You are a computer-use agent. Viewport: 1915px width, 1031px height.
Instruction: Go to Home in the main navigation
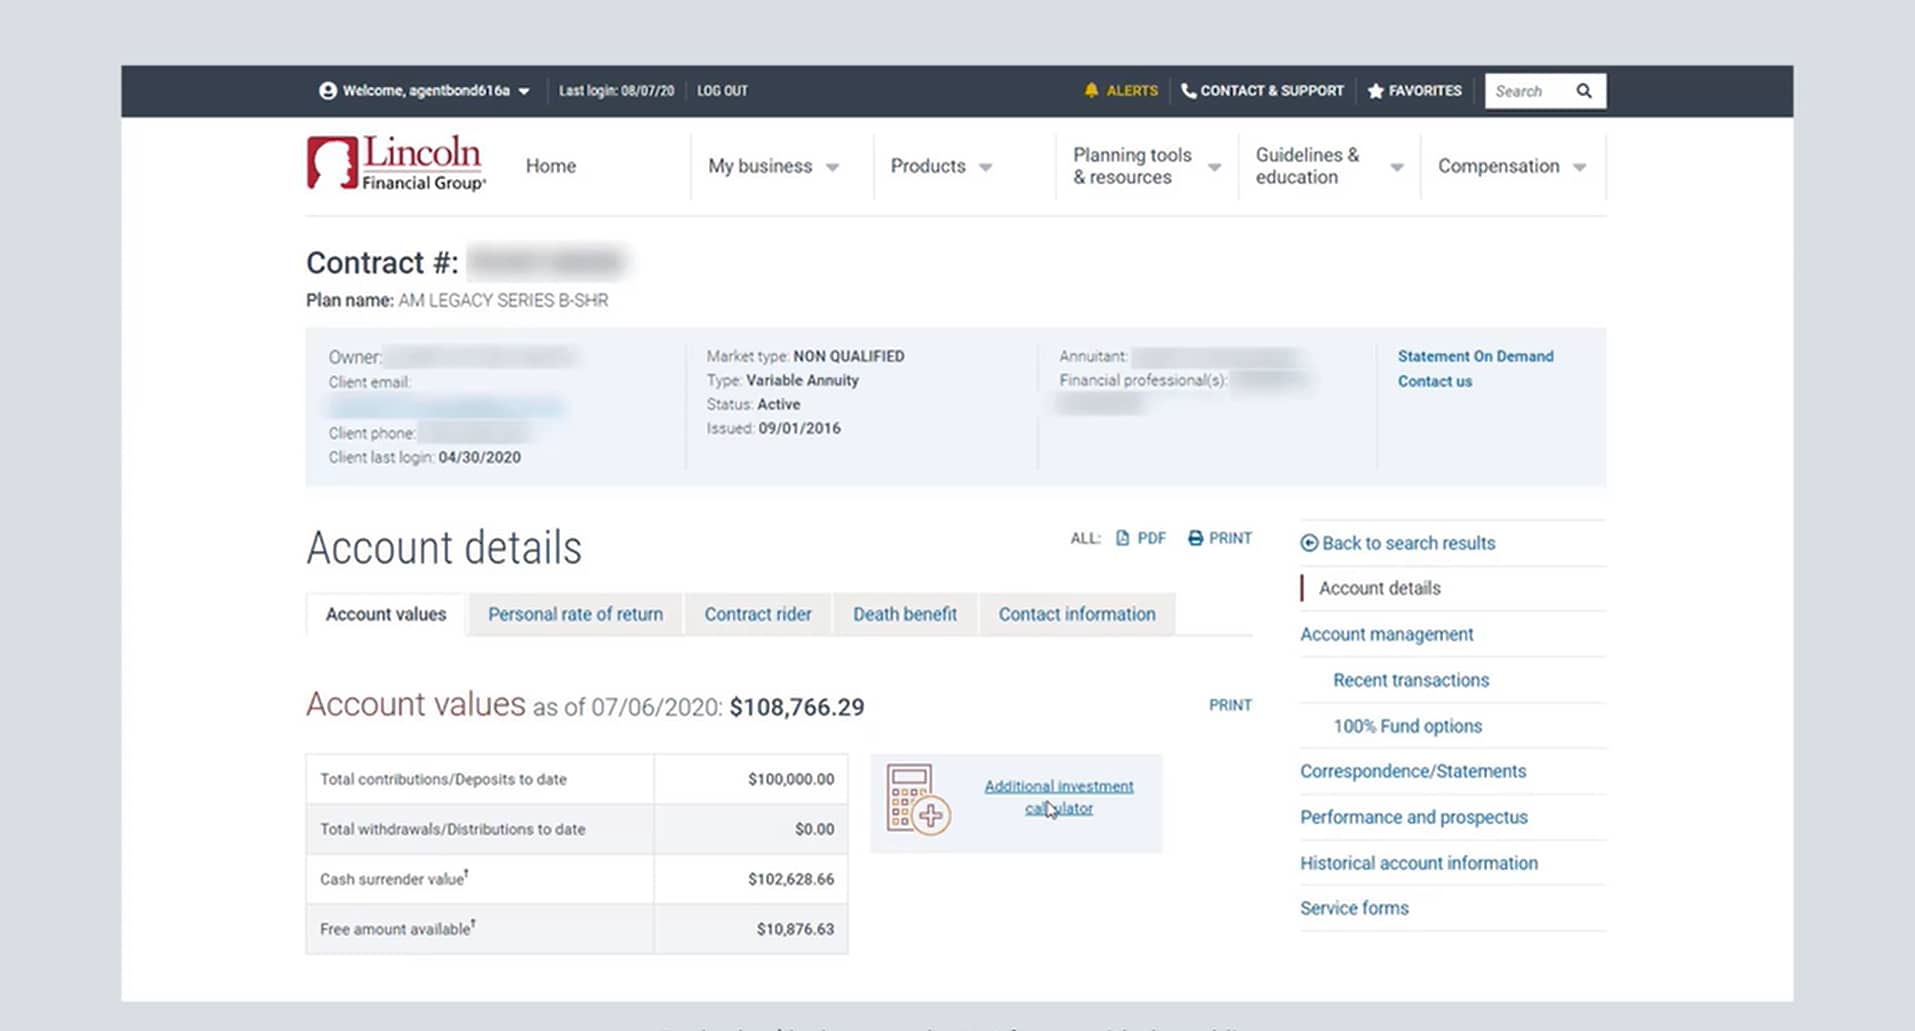pos(551,166)
